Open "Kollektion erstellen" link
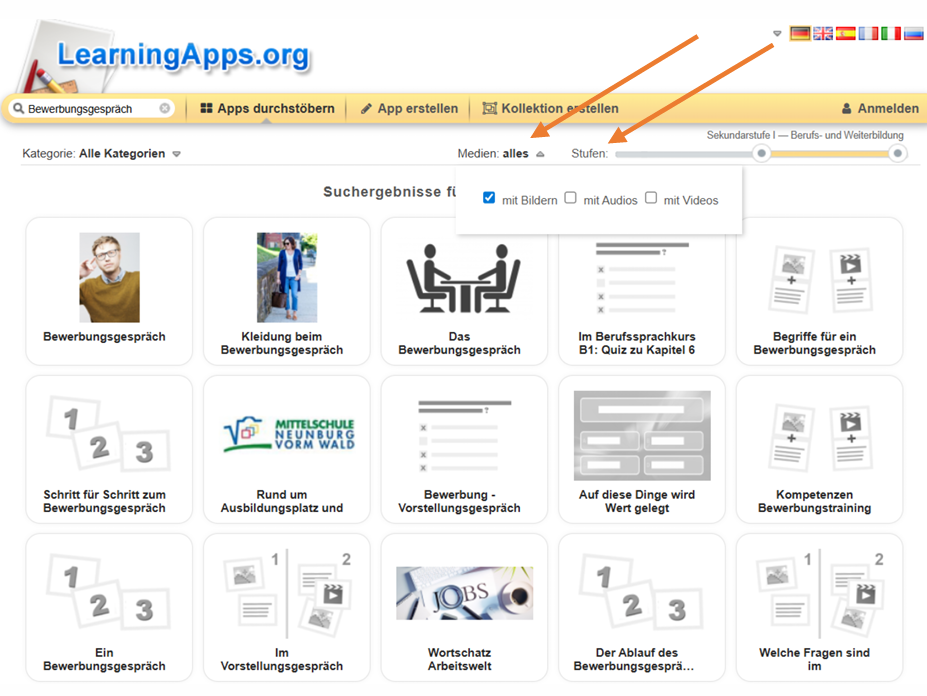The height and width of the screenshot is (696, 927). pyautogui.click(x=550, y=108)
